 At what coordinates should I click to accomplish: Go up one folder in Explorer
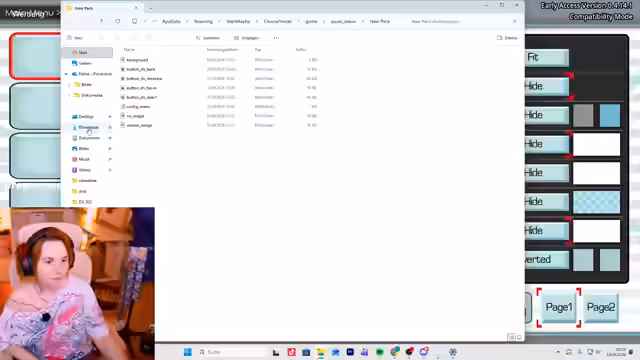pyautogui.click(x=101, y=21)
